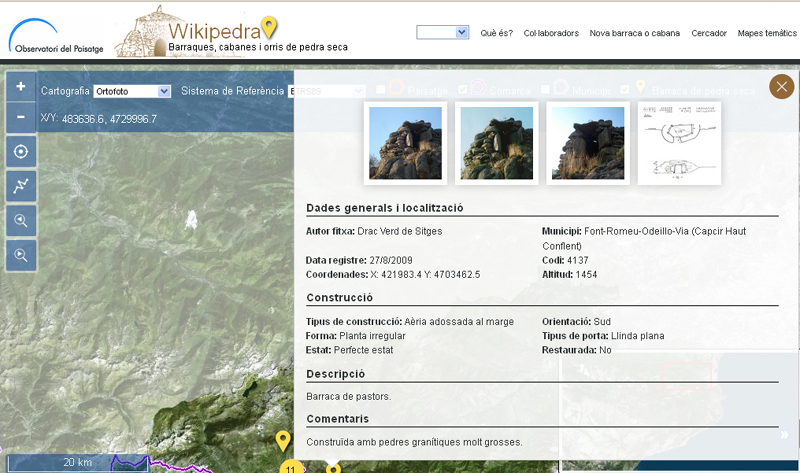Click the locate/center target tool

20,152
